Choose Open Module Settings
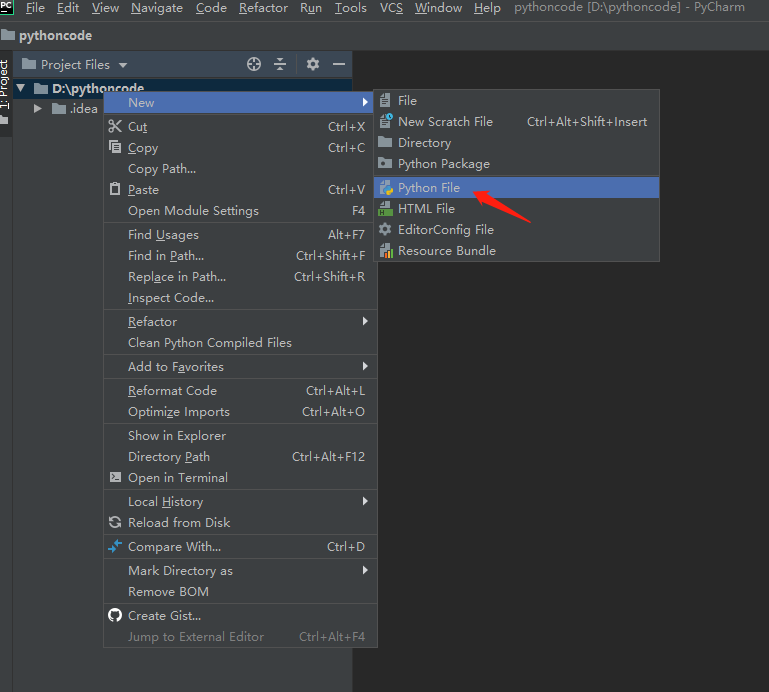769x692 pixels. point(240,211)
